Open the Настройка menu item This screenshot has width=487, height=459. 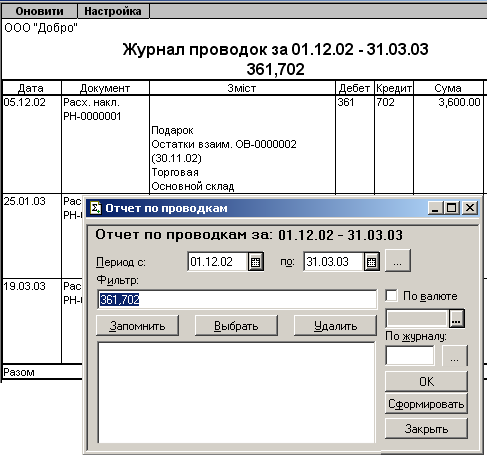point(113,11)
